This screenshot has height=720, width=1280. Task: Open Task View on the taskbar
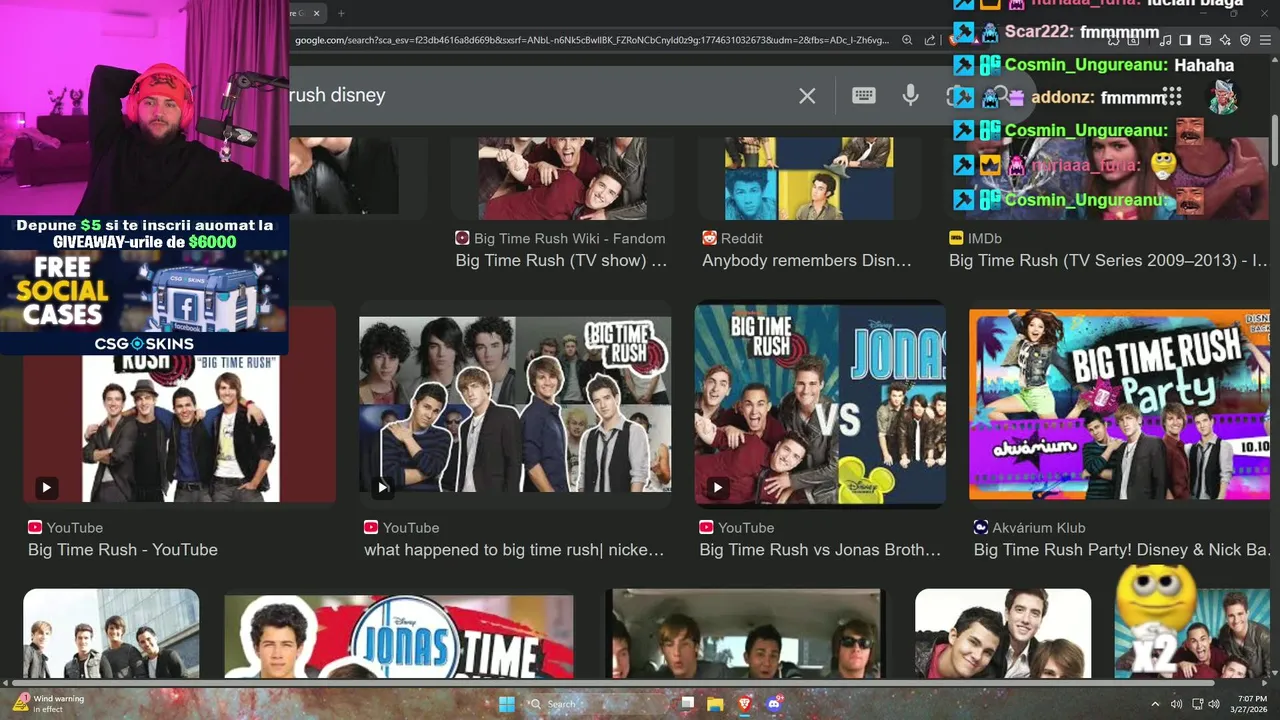point(687,704)
